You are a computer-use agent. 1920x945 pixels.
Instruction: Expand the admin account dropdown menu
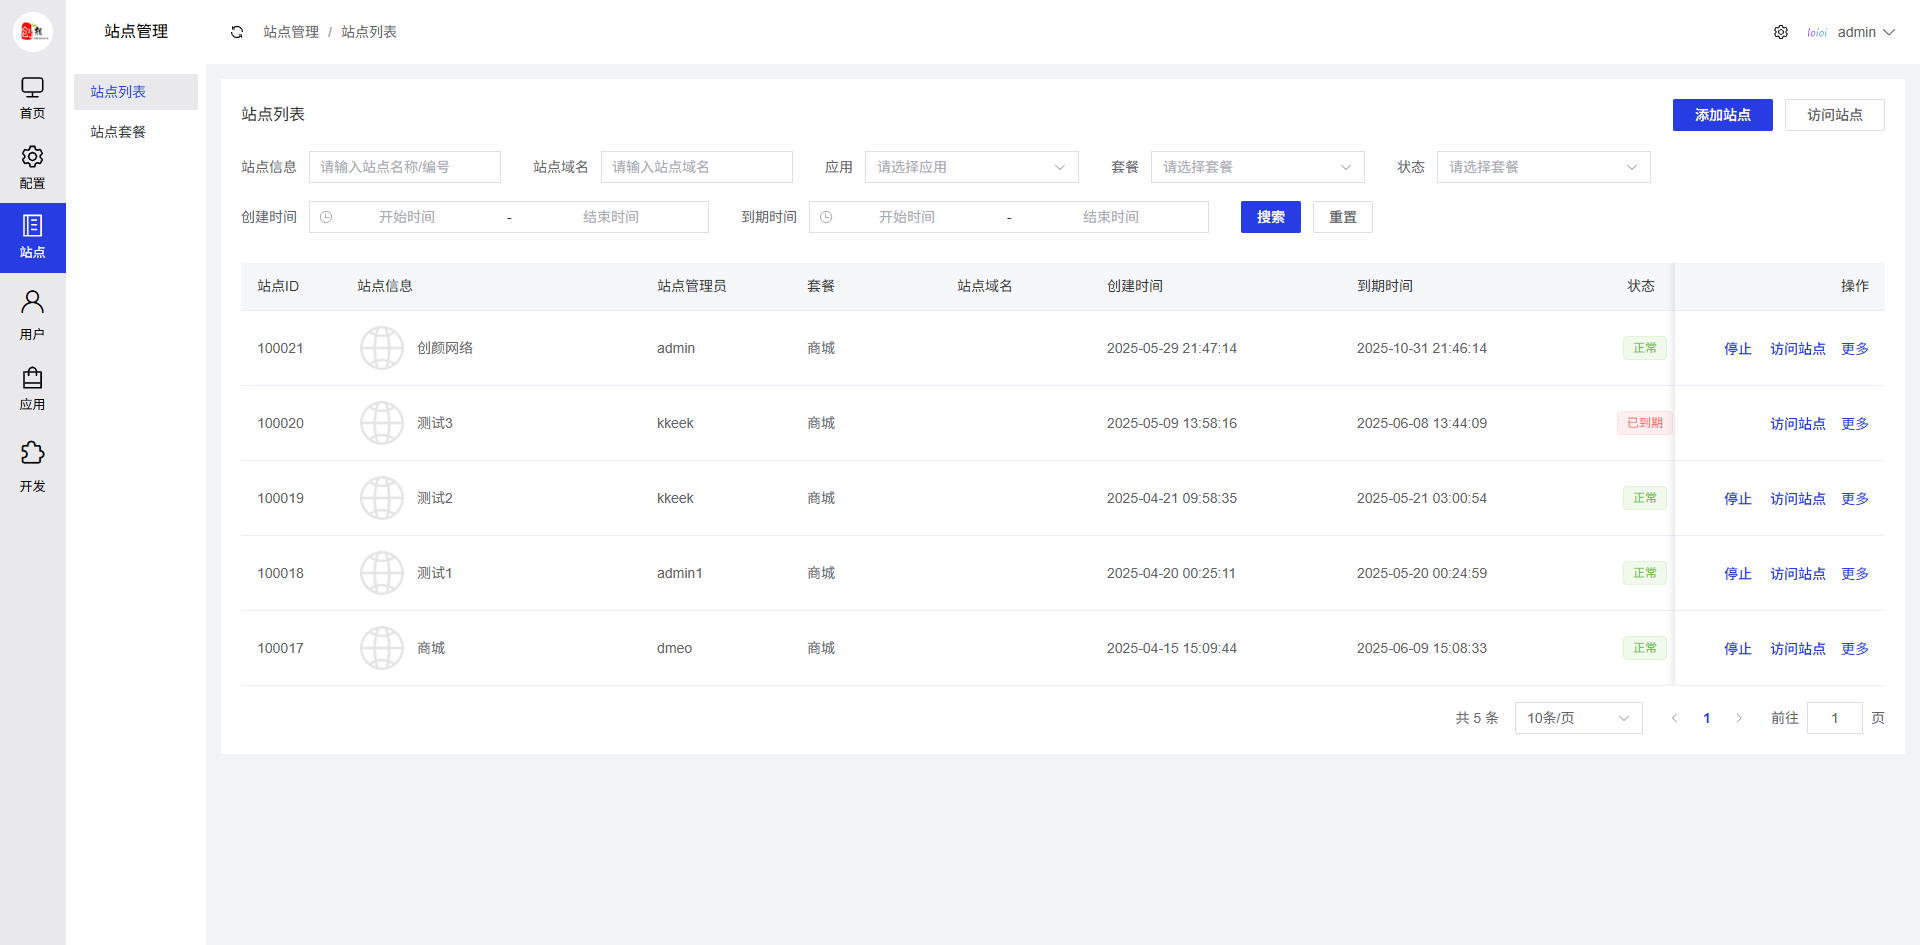[x=1866, y=31]
